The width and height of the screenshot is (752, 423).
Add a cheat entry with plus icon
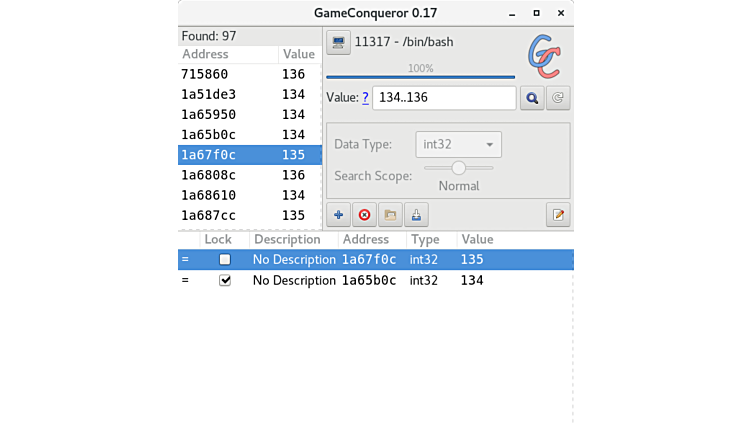(x=338, y=214)
